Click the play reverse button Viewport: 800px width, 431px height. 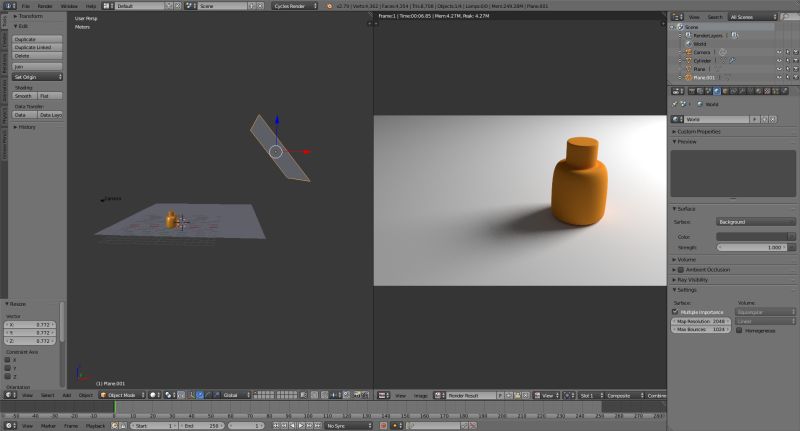tap(292, 426)
